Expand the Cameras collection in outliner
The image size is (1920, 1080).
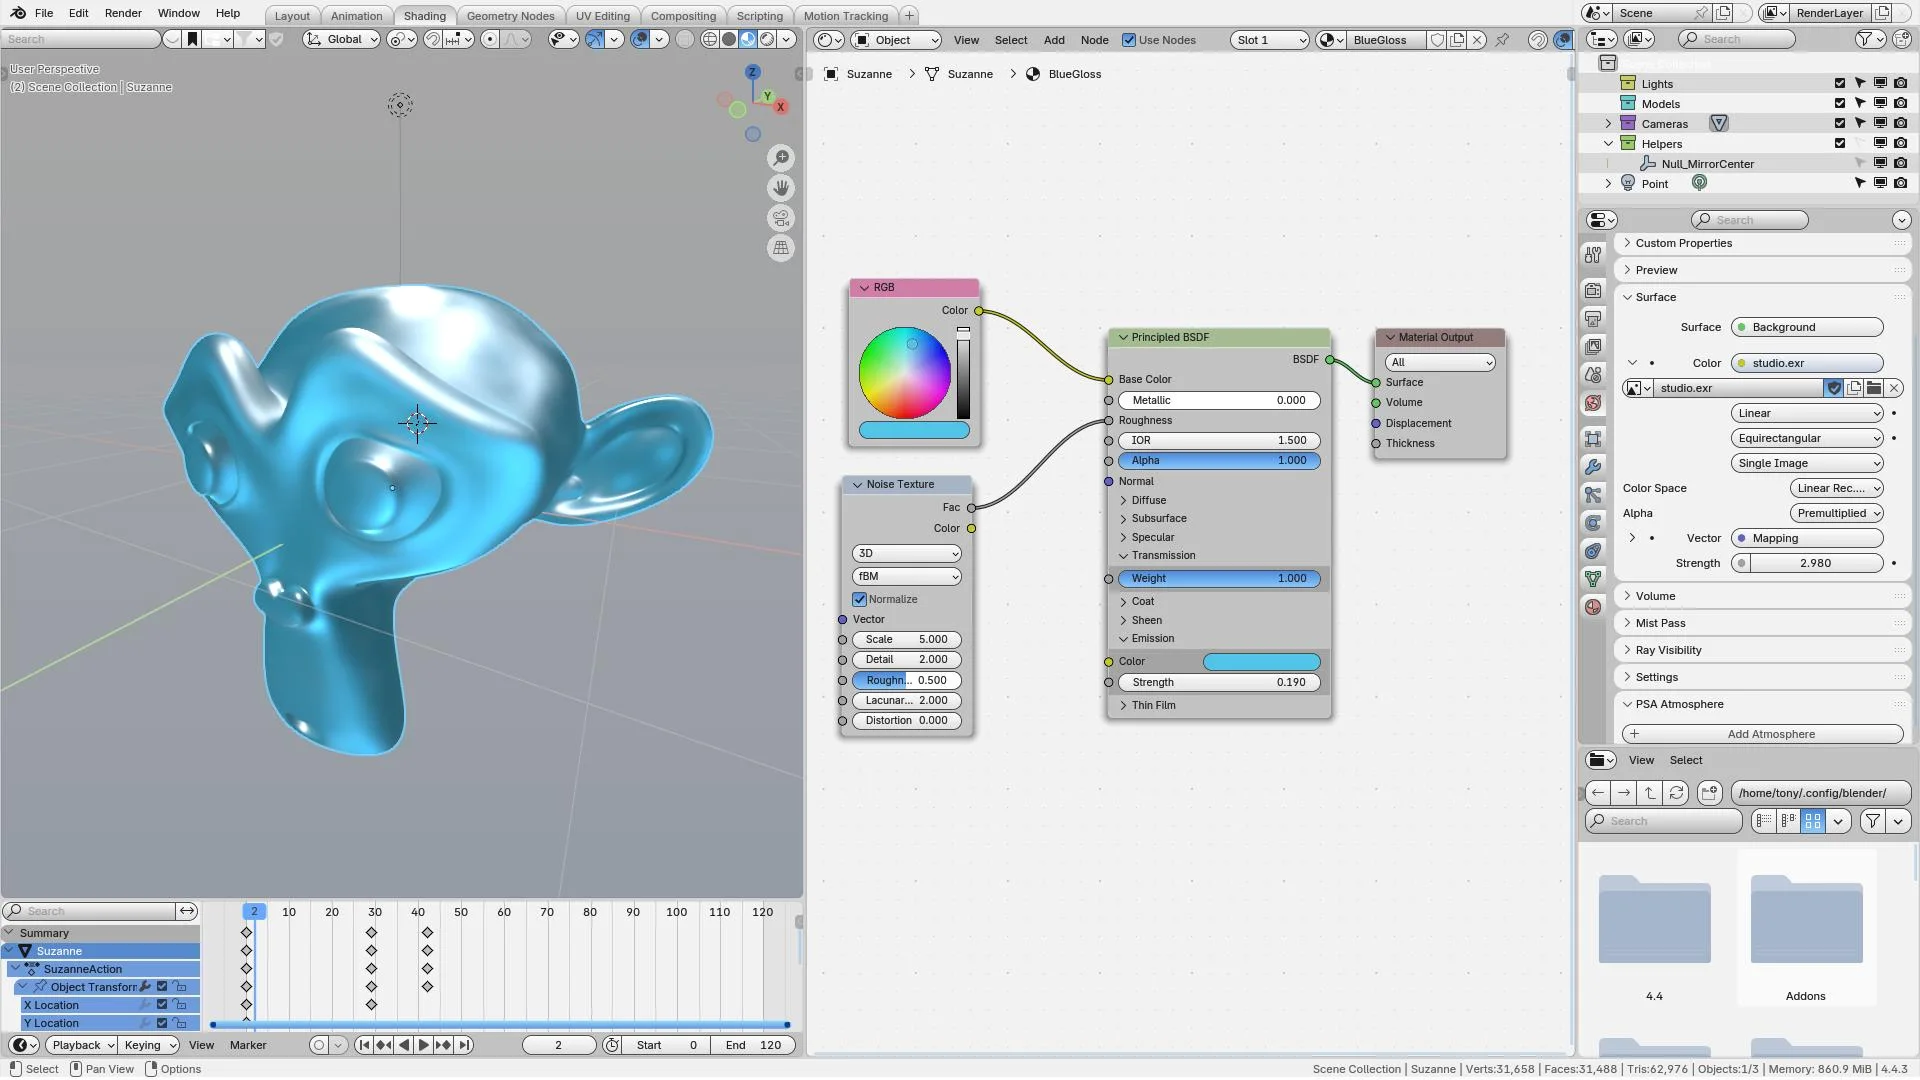tap(1608, 124)
